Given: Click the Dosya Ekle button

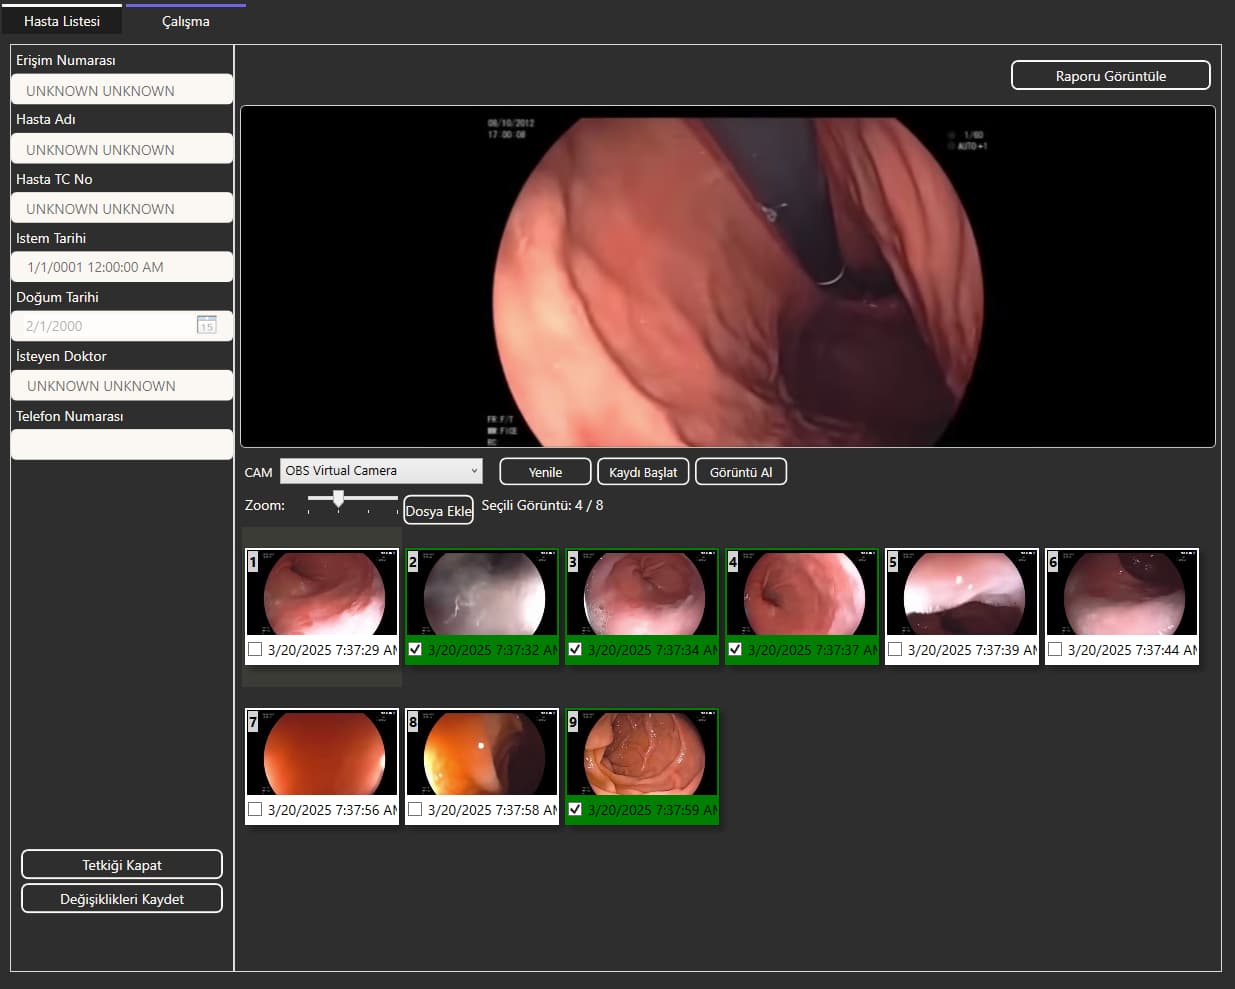Looking at the screenshot, I should [438, 511].
